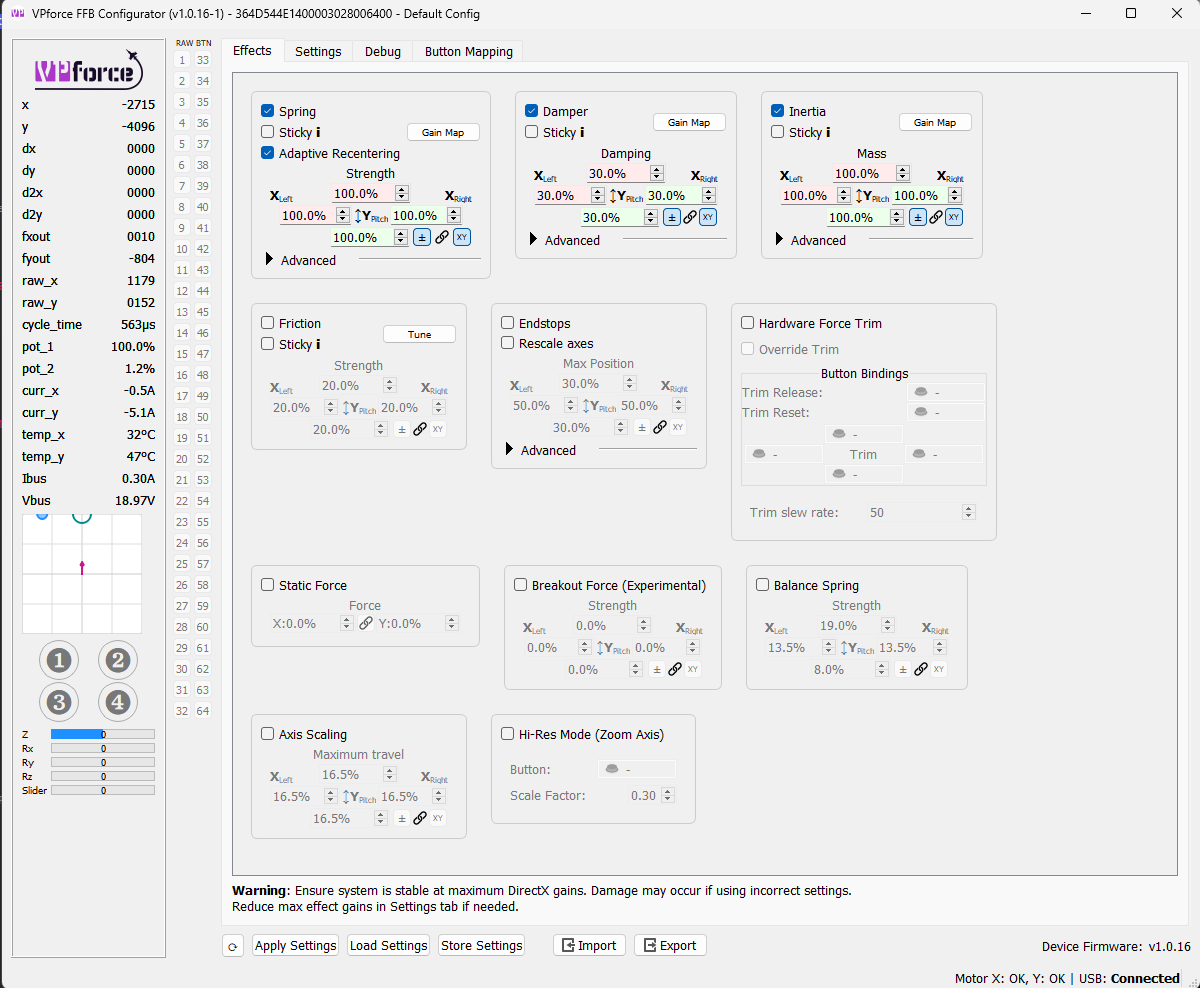Open the Spring Gain Map button
Viewport: 1200px width, 988px height.
coord(443,132)
